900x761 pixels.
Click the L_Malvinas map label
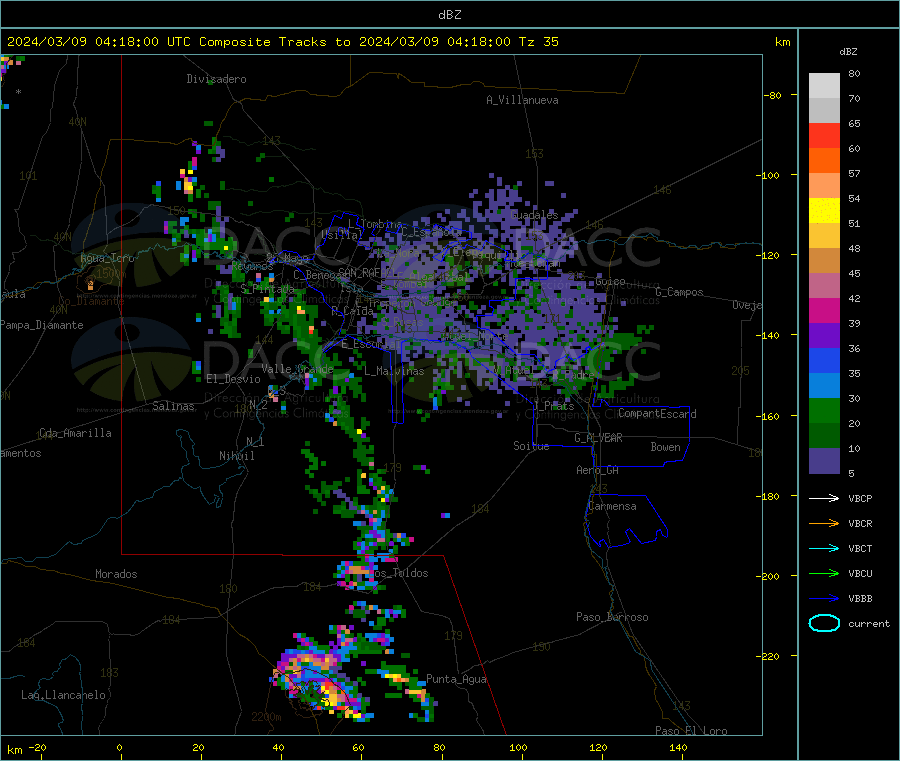click(394, 371)
